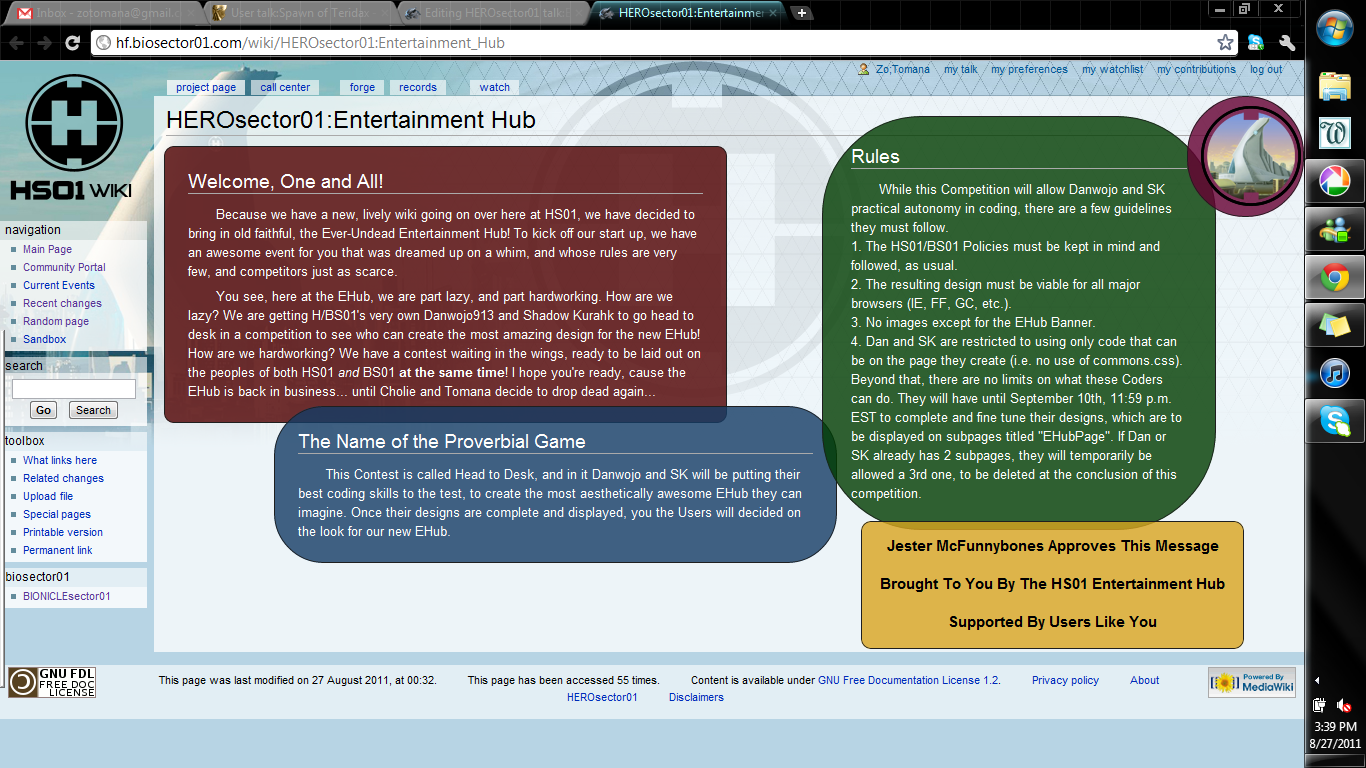
Task: Open Sticky Notes from the taskbar
Action: (x=1335, y=326)
